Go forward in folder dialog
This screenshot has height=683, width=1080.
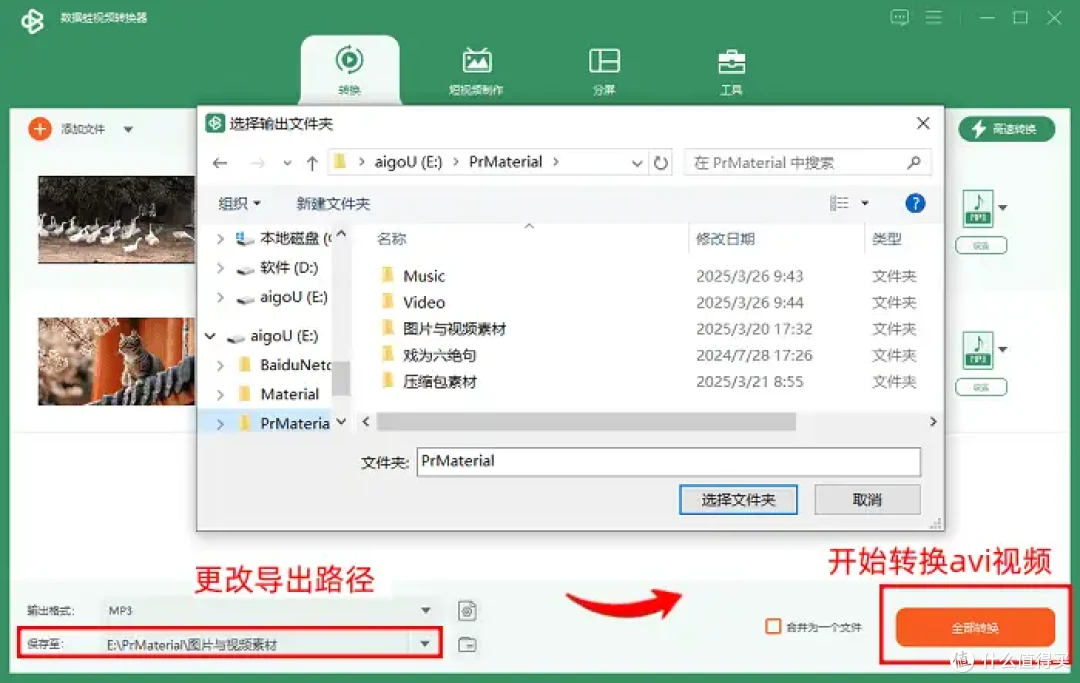pyautogui.click(x=257, y=163)
